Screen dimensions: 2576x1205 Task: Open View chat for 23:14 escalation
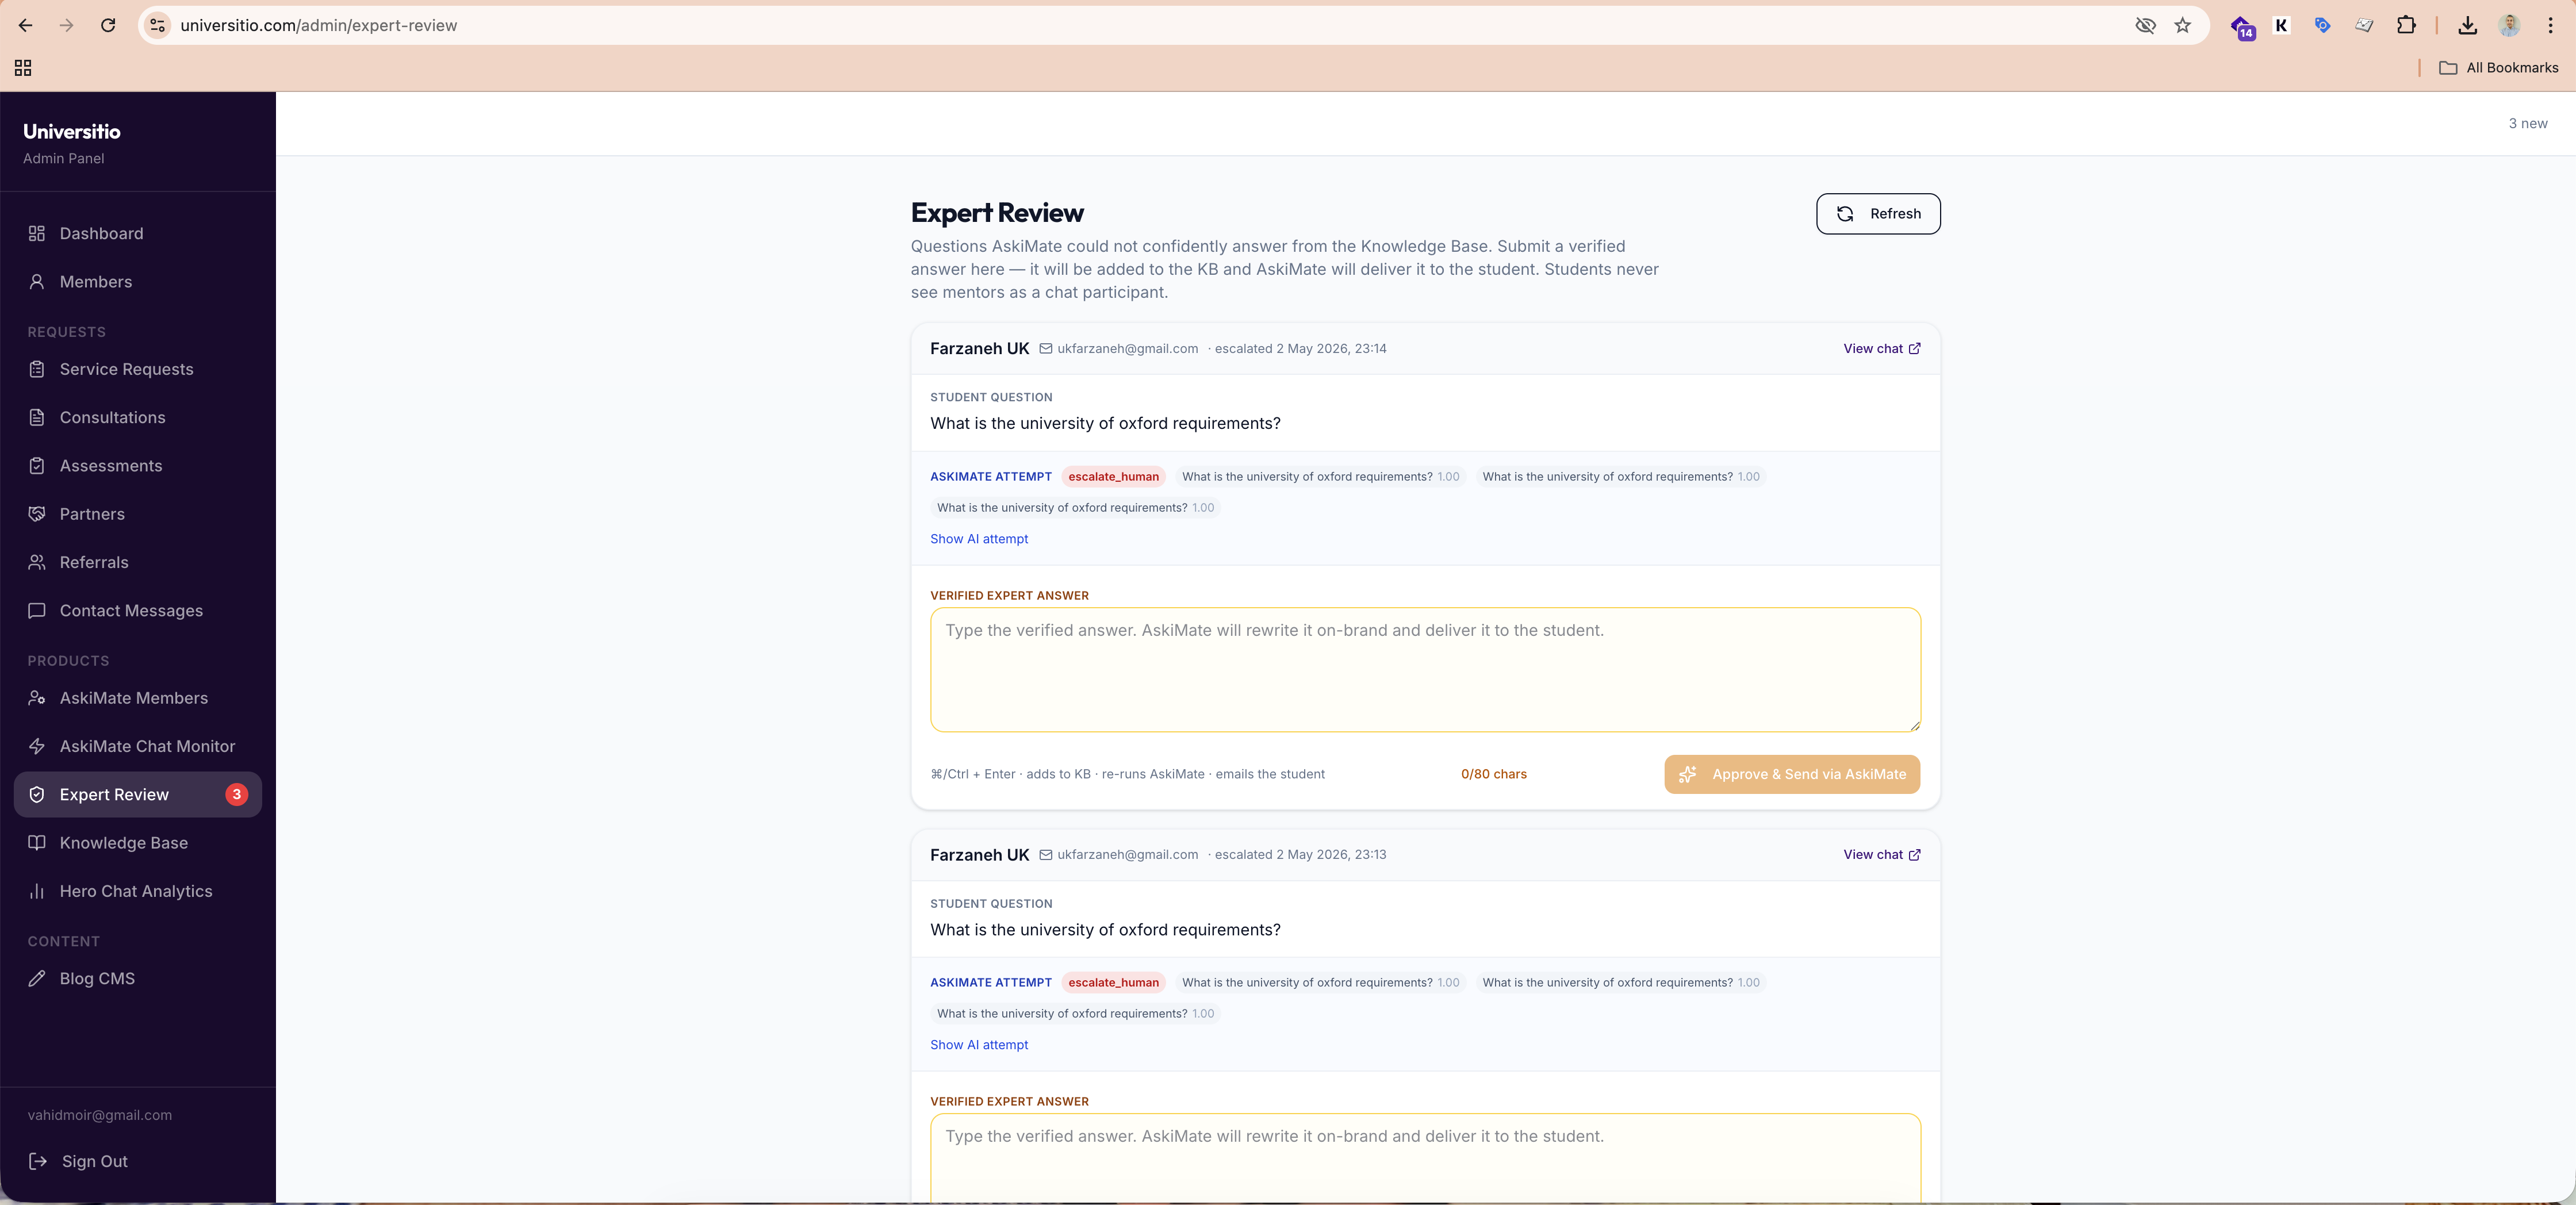[1881, 348]
